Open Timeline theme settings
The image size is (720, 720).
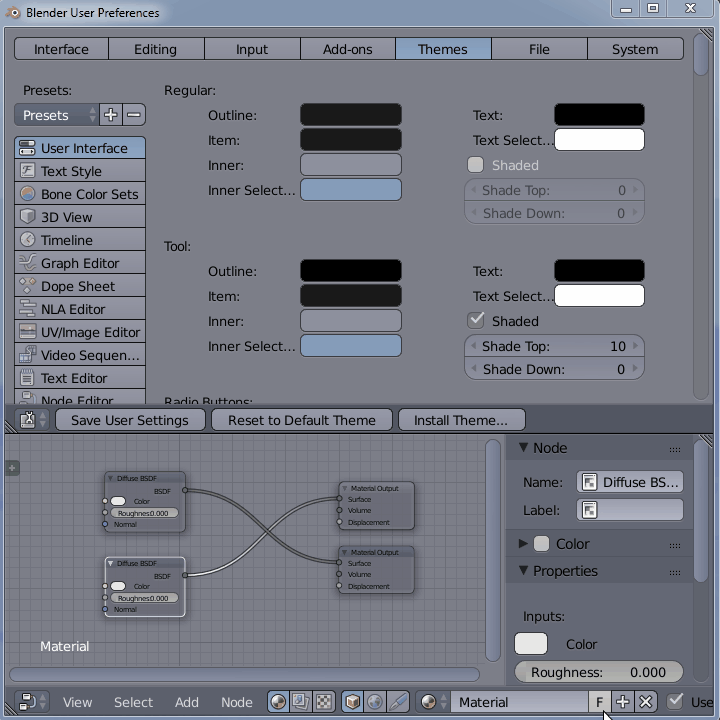[x=80, y=240]
